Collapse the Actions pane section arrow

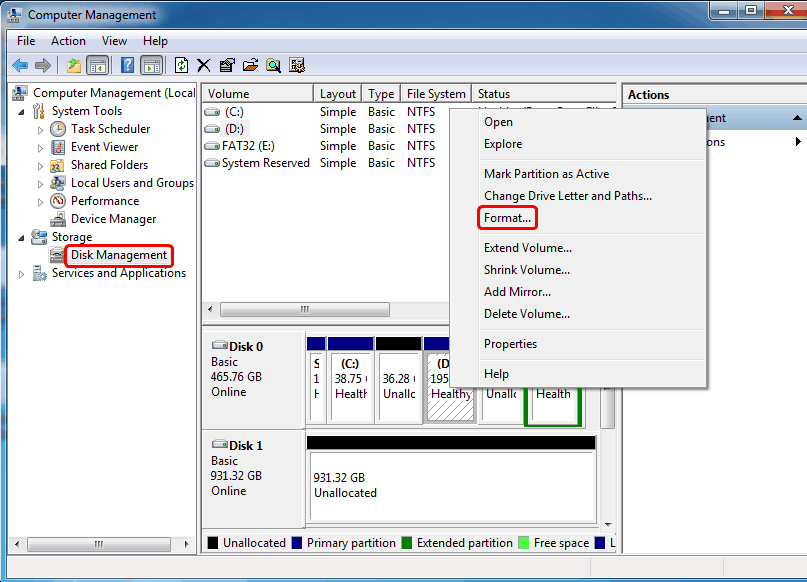click(797, 118)
